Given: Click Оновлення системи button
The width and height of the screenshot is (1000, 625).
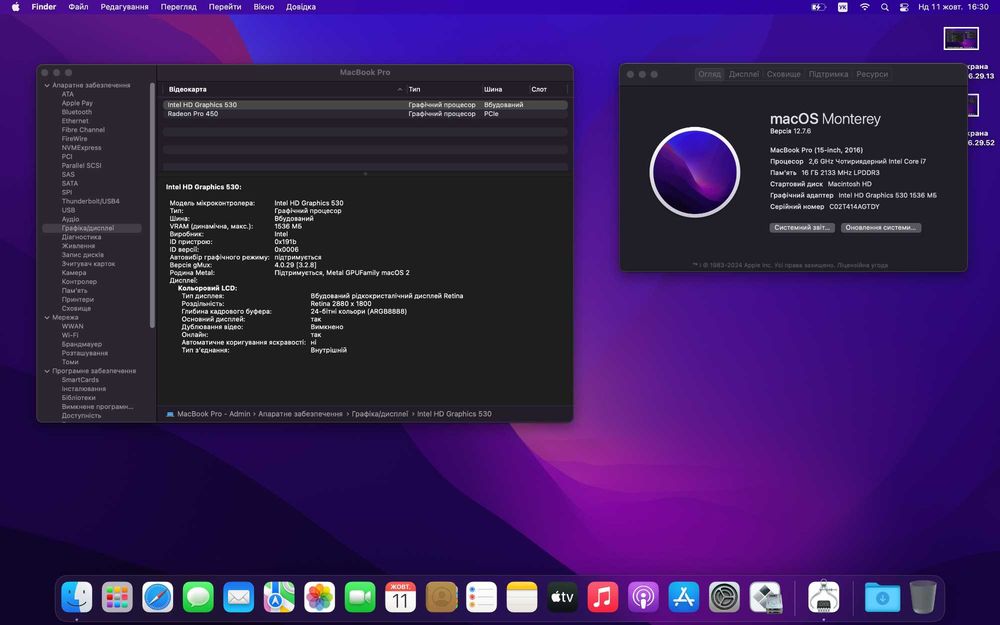Looking at the screenshot, I should click(881, 228).
